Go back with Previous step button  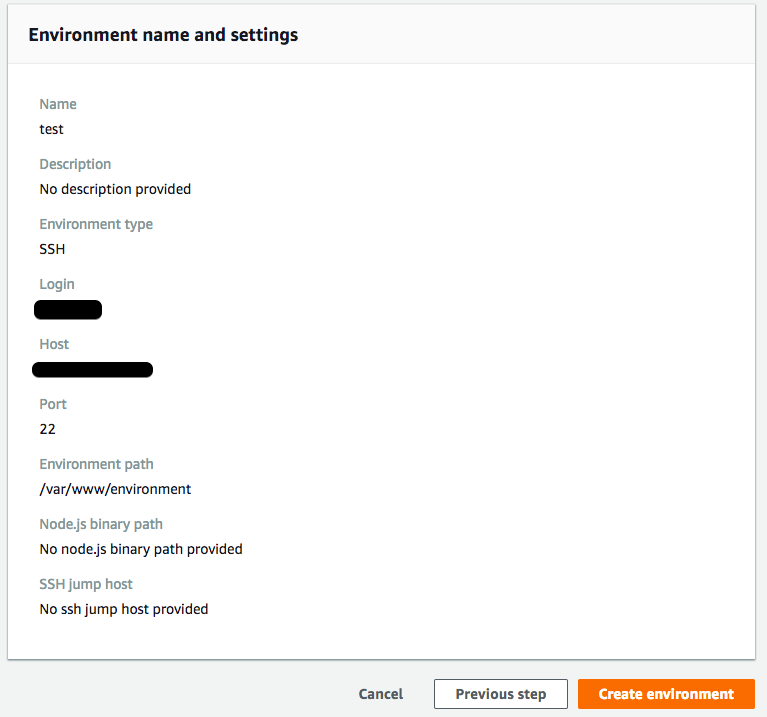click(x=501, y=694)
